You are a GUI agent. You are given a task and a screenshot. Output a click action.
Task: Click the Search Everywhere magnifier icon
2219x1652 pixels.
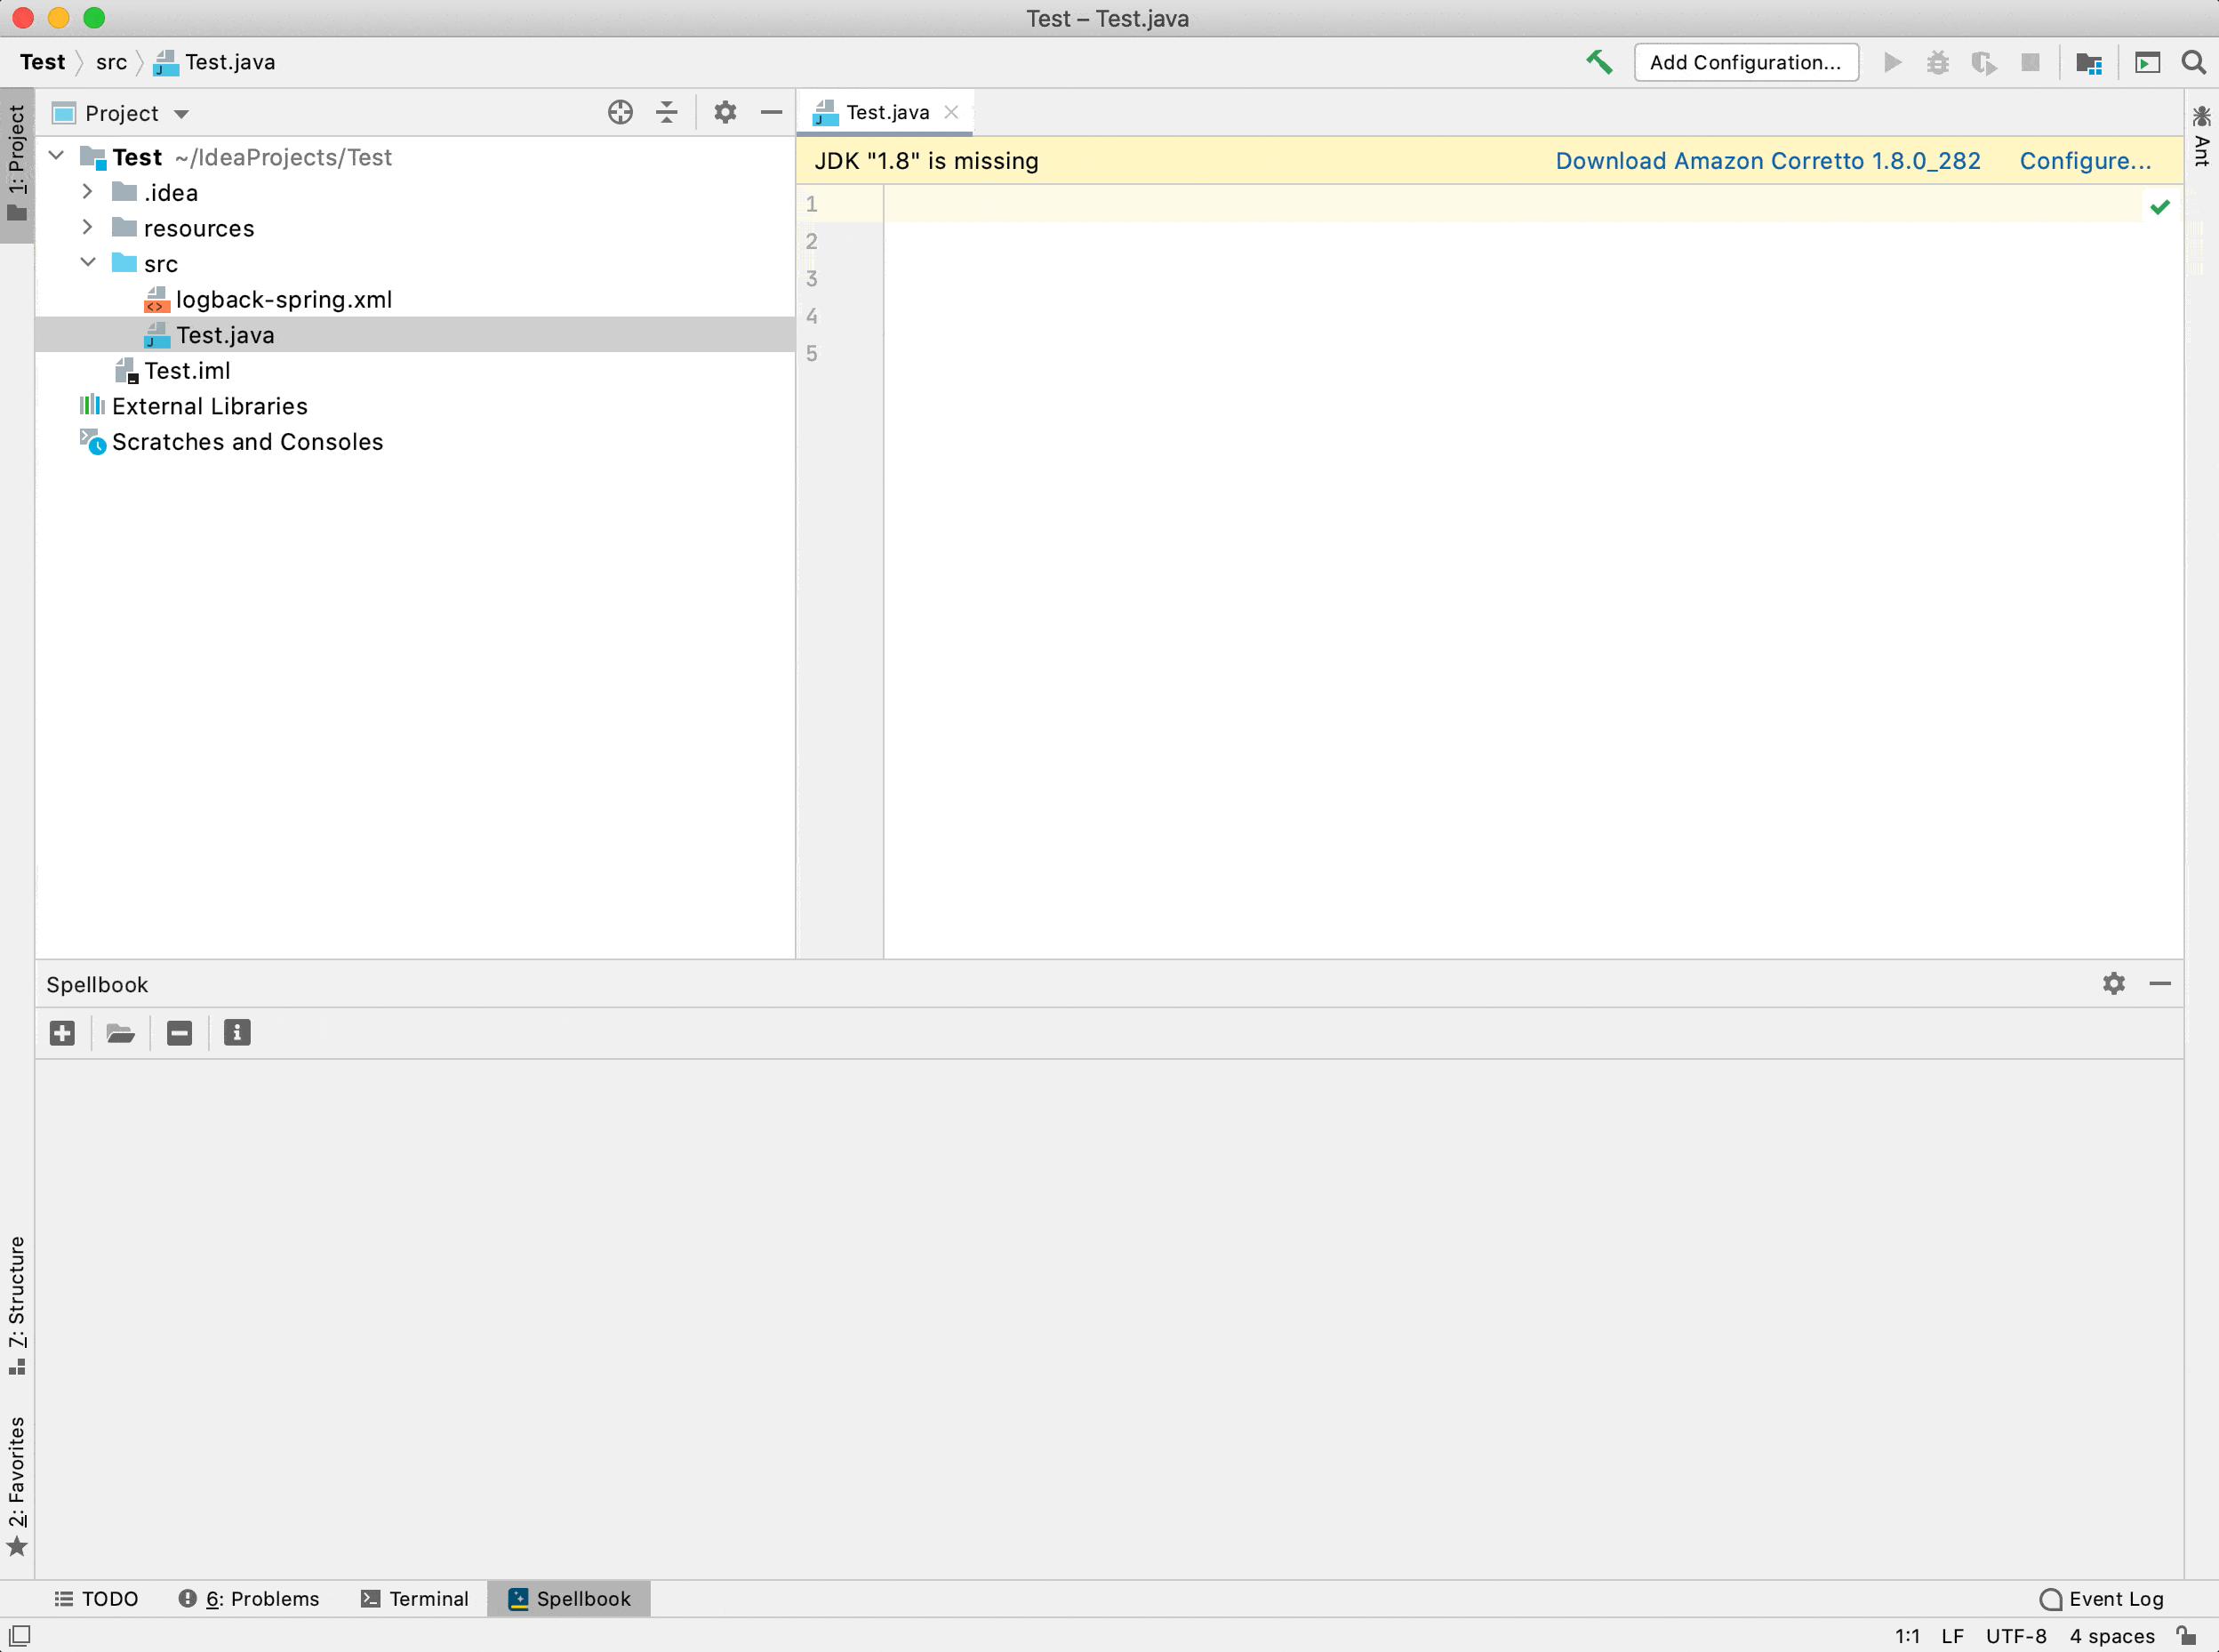point(2193,63)
